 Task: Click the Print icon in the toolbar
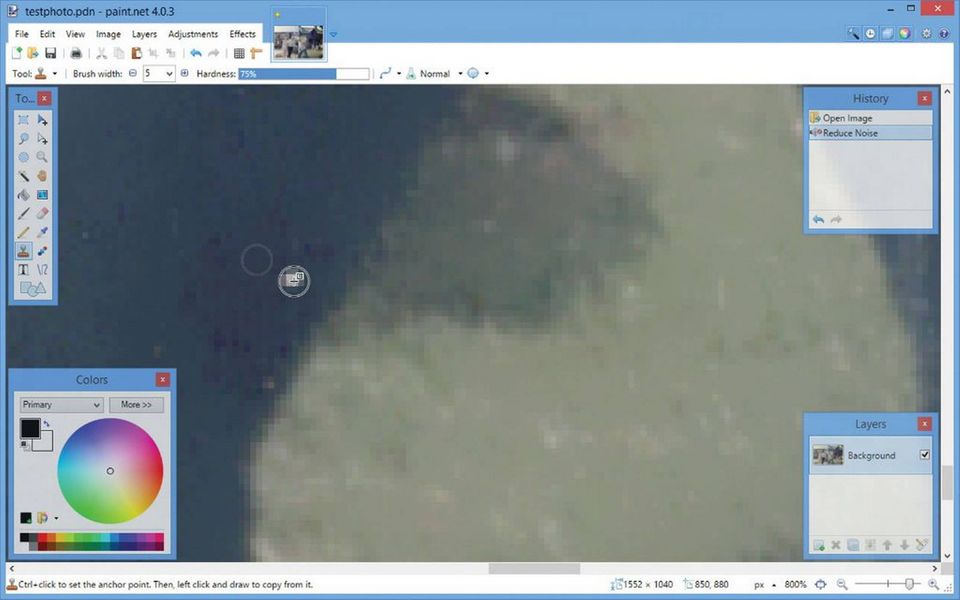tap(76, 53)
